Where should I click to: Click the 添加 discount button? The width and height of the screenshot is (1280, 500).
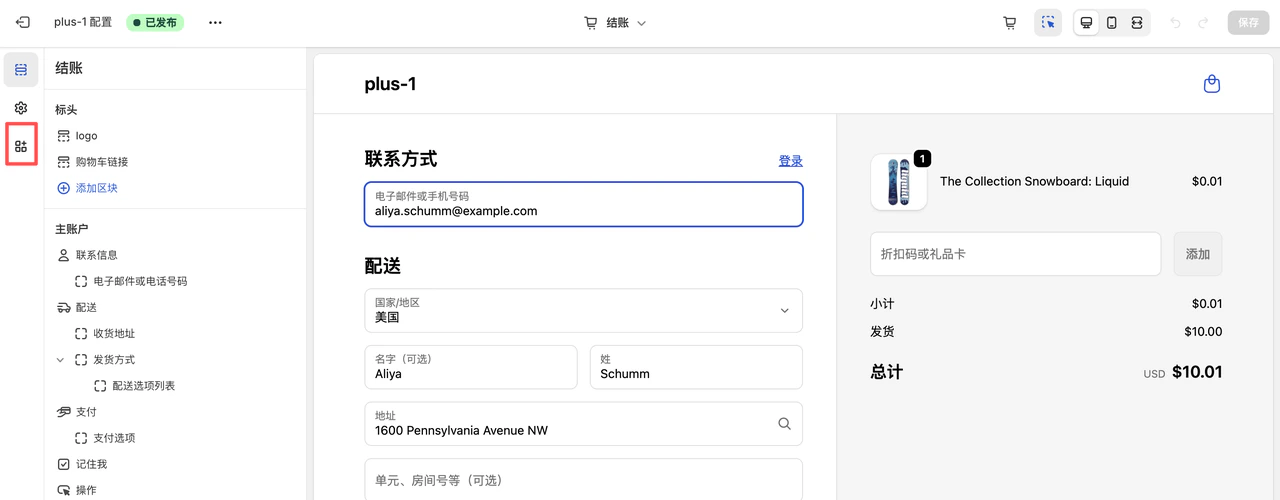point(1198,254)
